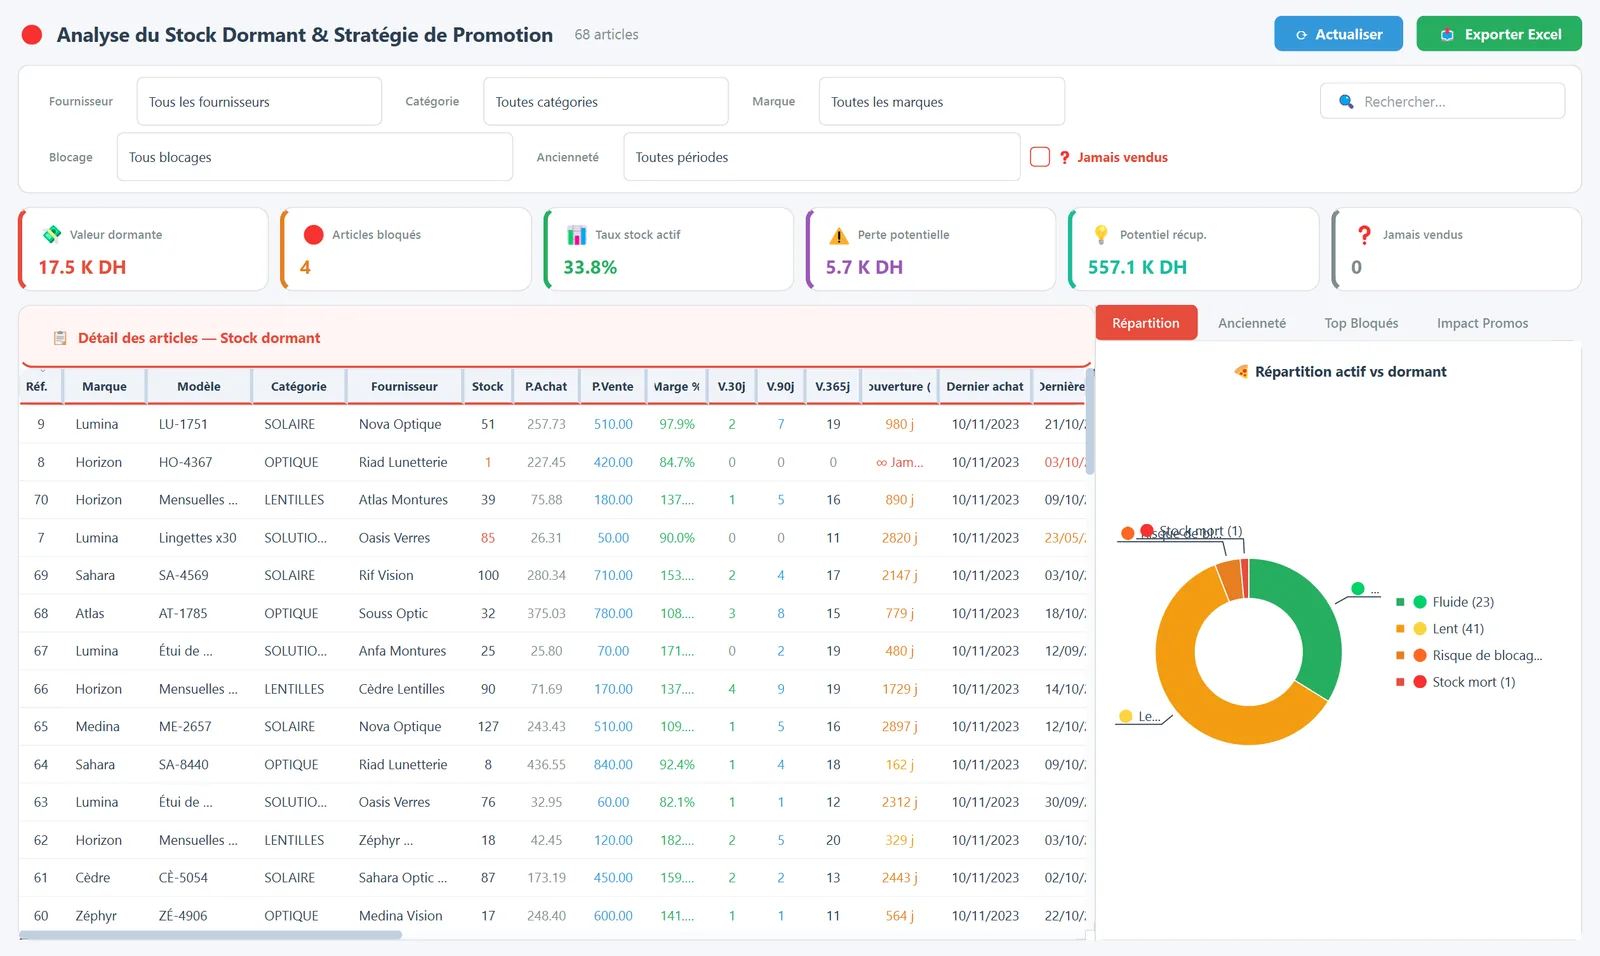1600x956 pixels.
Task: Open the Toutes catégories dropdown
Action: pyautogui.click(x=606, y=102)
